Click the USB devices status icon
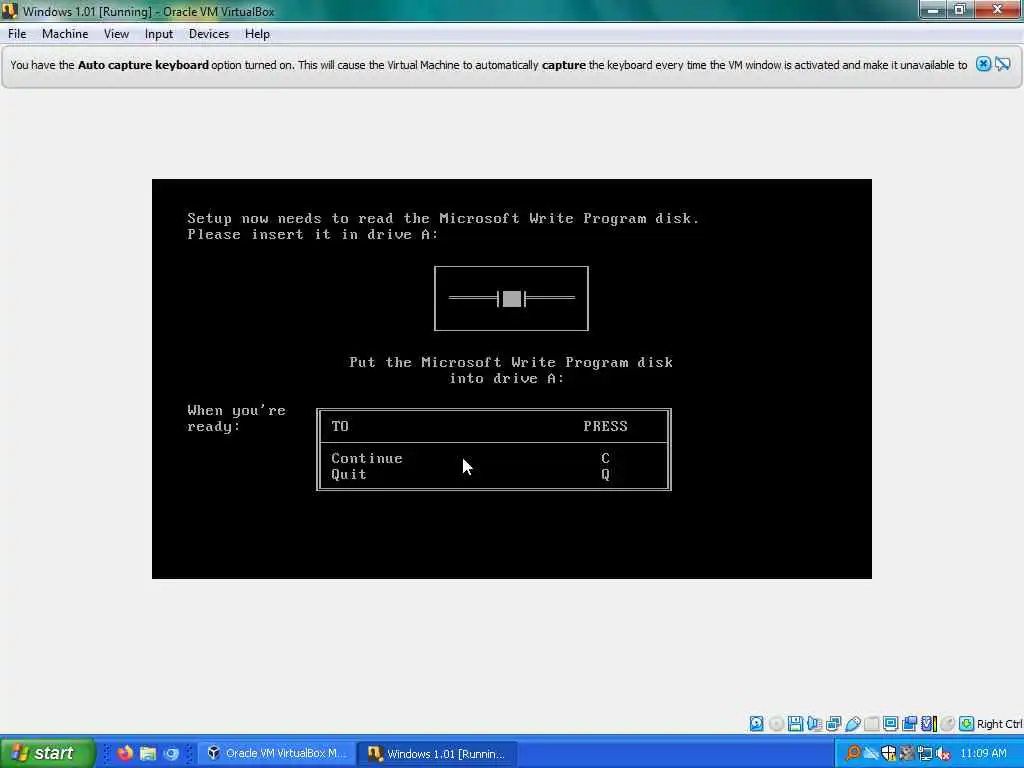1024x768 pixels. click(853, 724)
